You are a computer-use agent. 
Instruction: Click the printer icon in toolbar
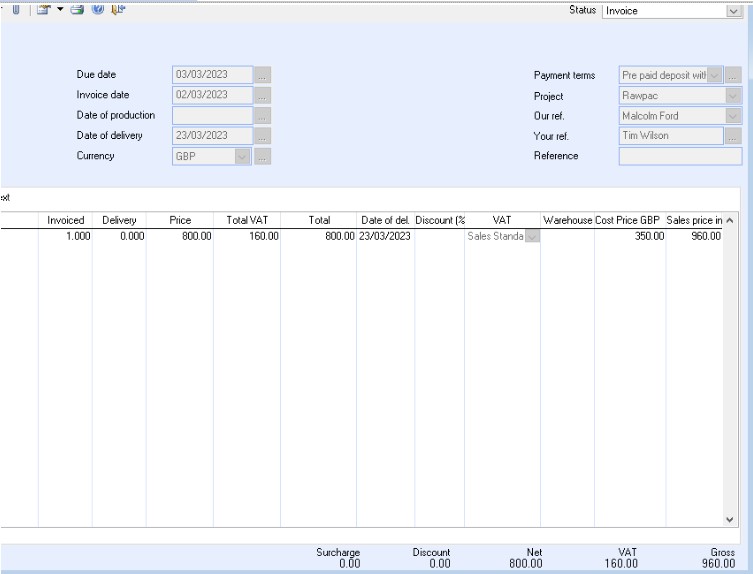pos(77,9)
